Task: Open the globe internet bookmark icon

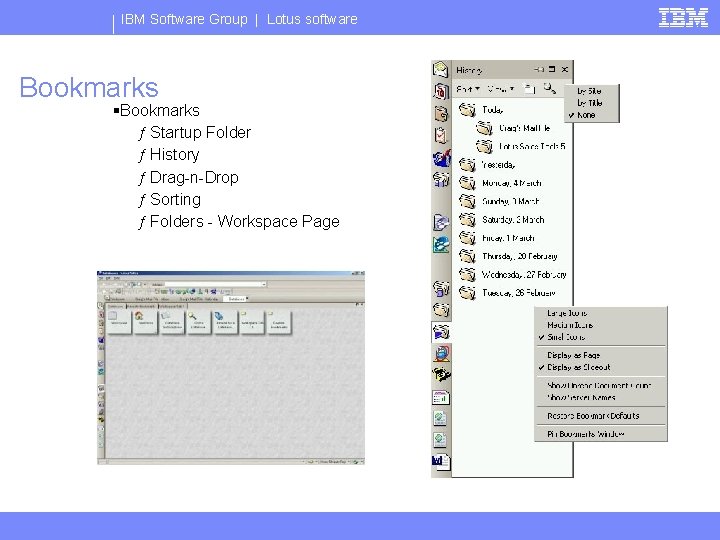Action: [x=441, y=353]
